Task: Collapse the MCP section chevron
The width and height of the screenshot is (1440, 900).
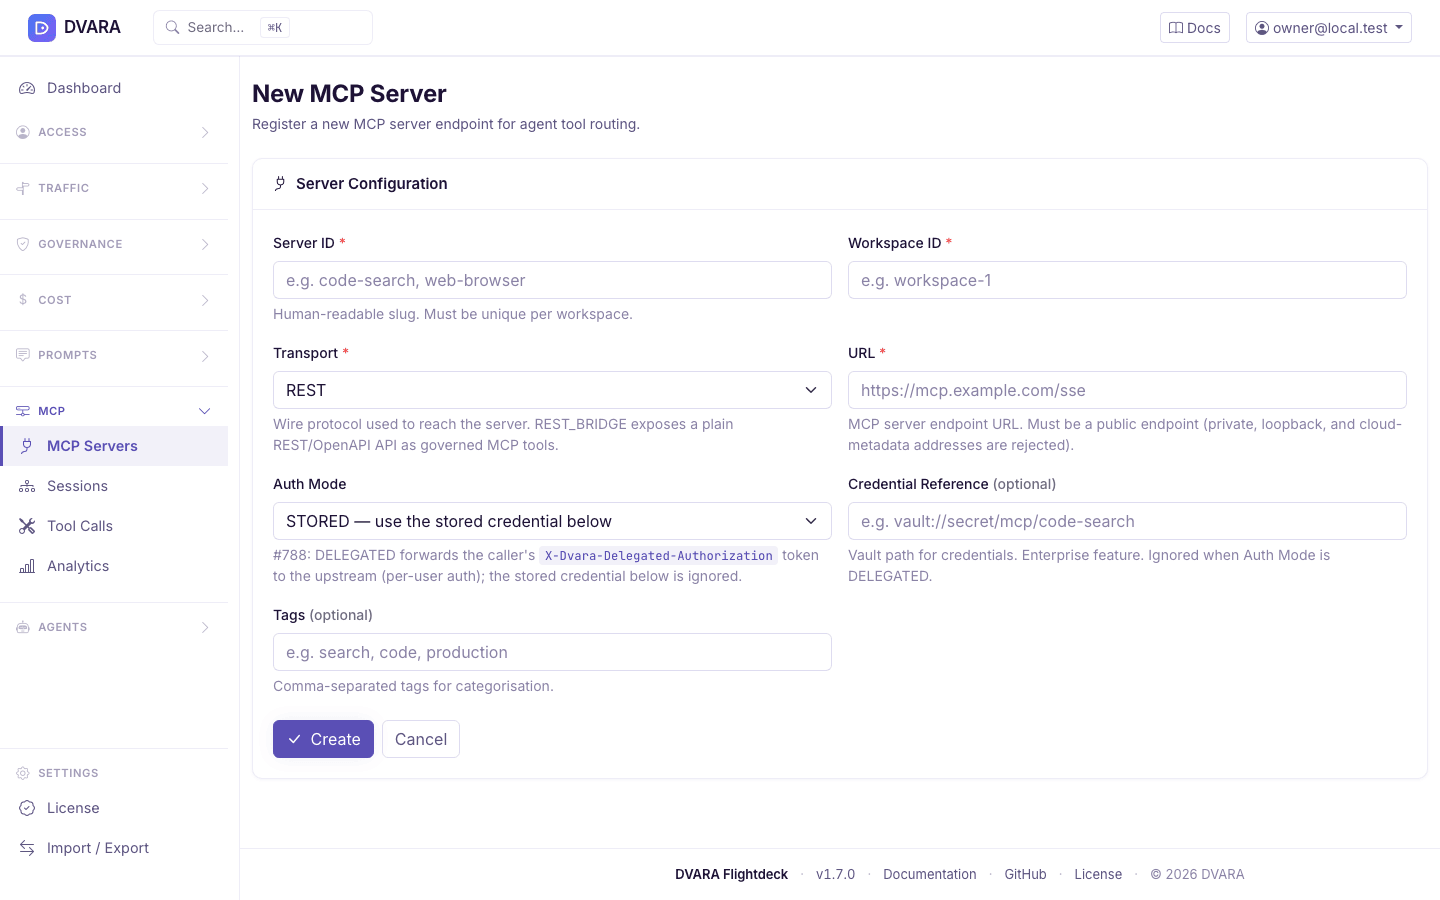Action: (x=205, y=411)
